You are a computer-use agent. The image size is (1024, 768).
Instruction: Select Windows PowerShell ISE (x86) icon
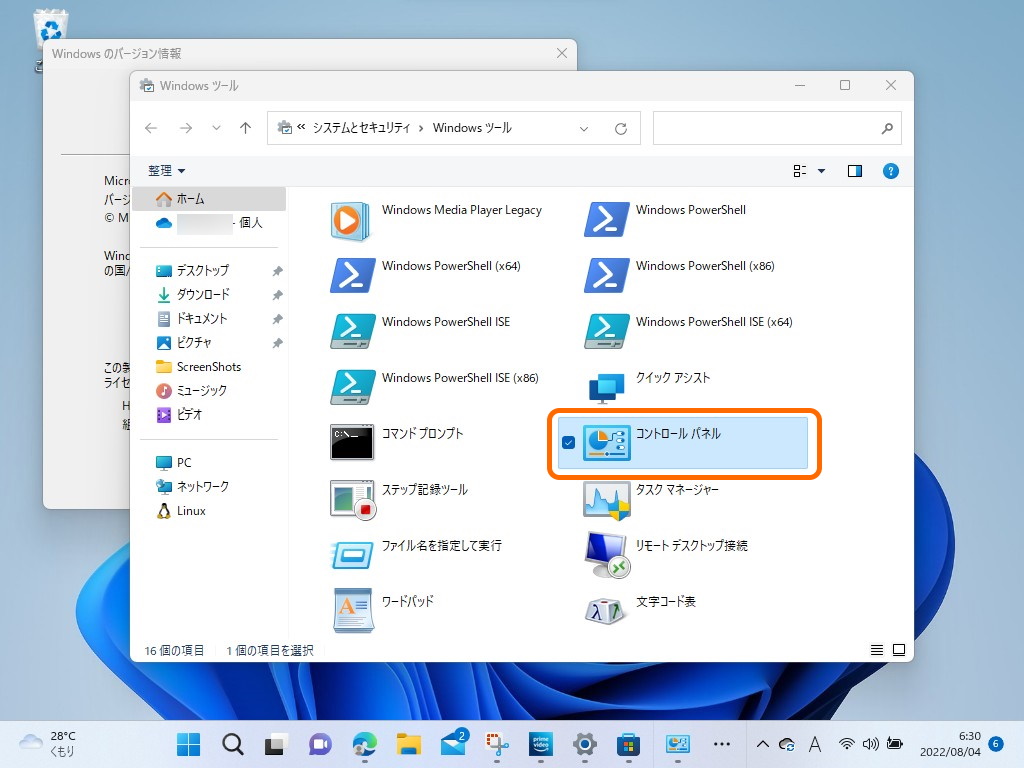click(x=353, y=387)
